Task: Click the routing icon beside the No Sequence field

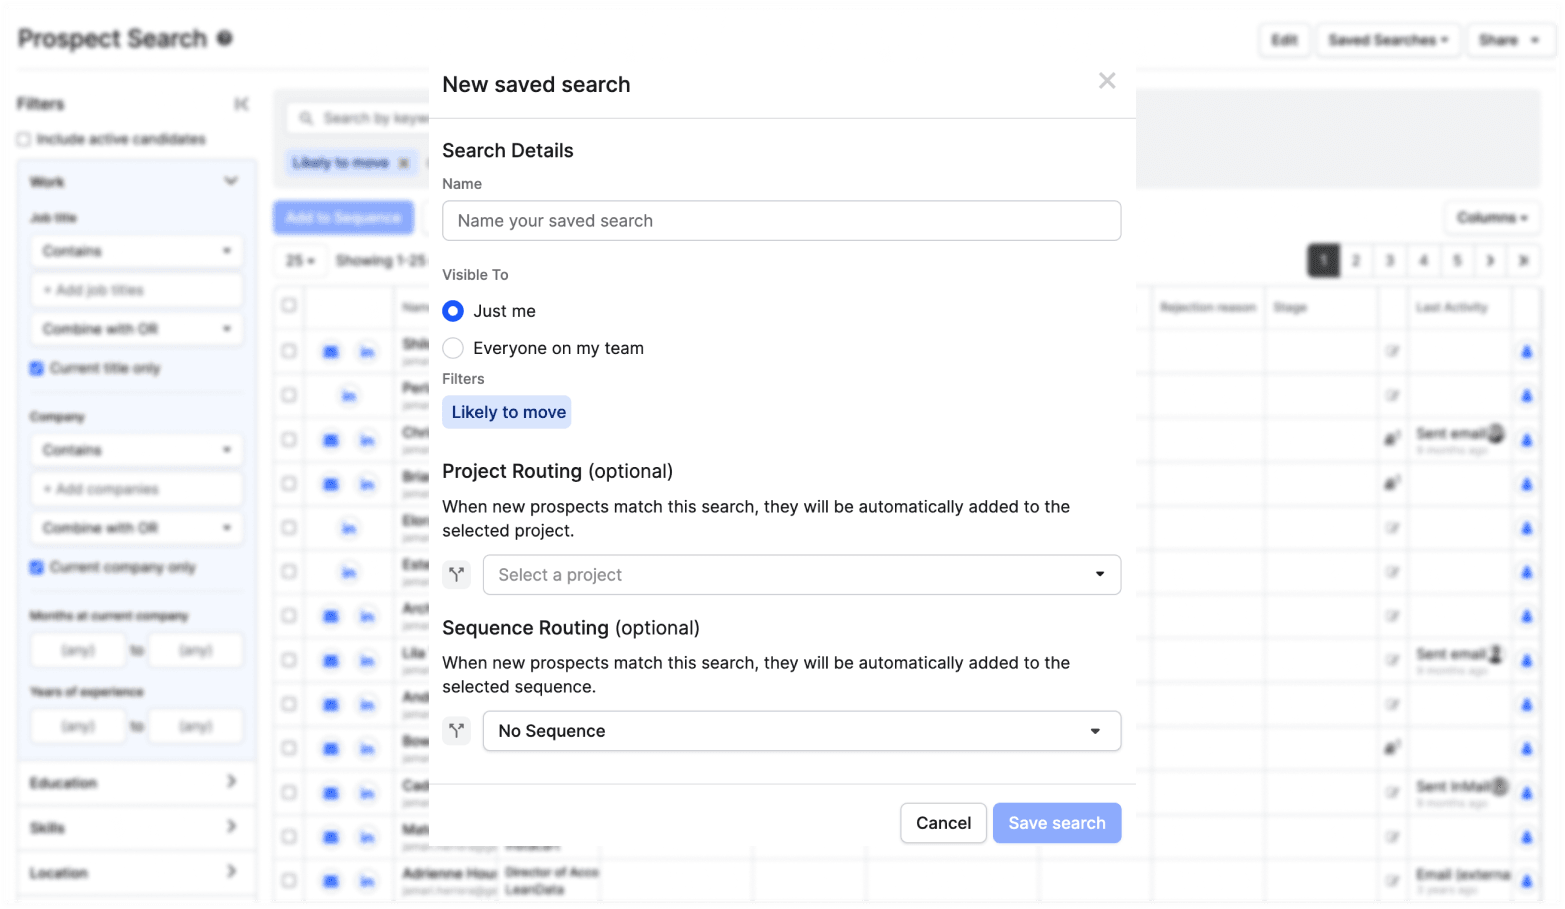Action: pos(457,731)
